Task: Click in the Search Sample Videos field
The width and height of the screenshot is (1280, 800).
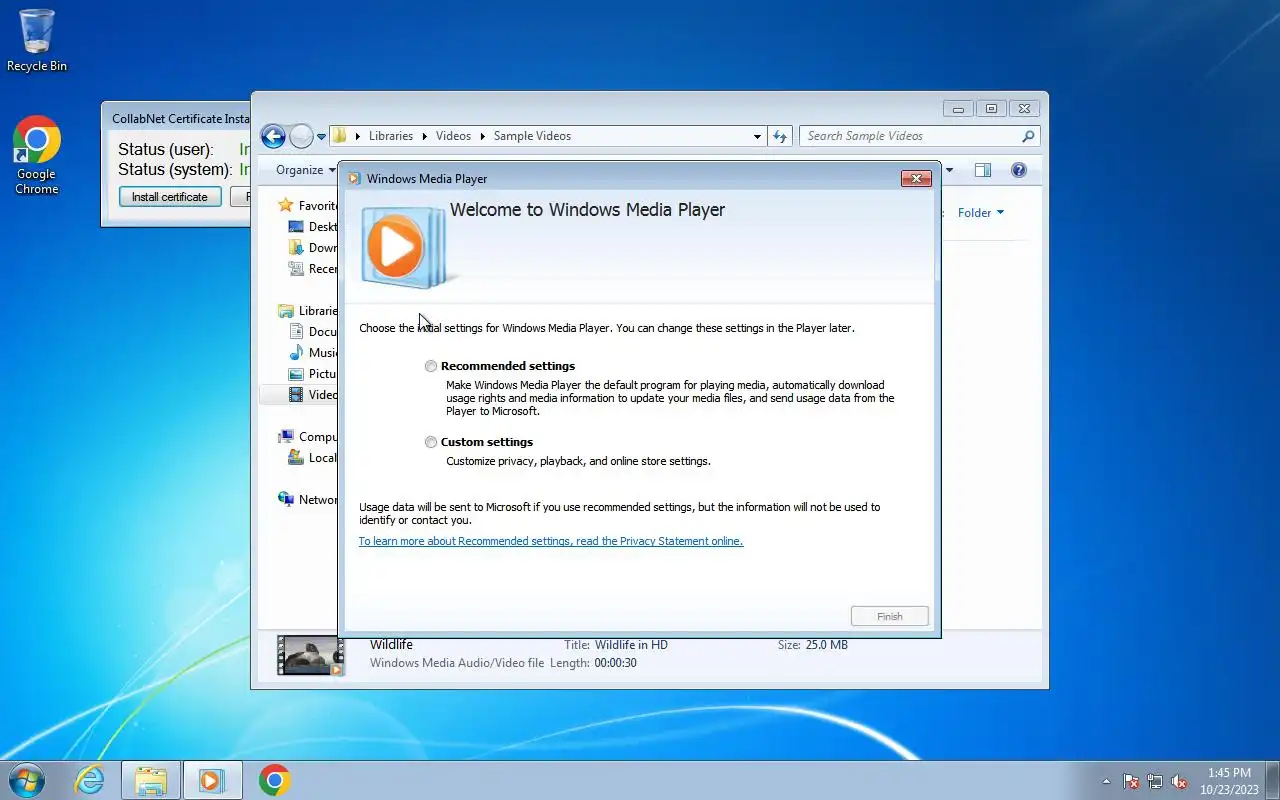Action: coord(910,136)
